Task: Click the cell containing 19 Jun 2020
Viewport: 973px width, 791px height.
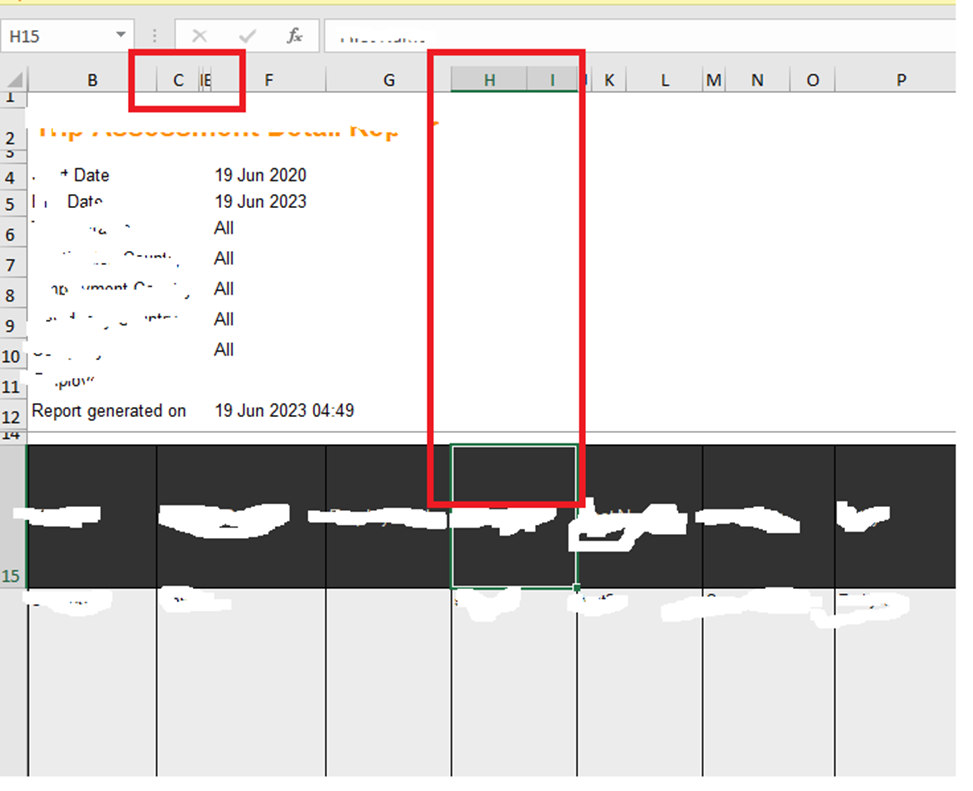Action: tap(261, 175)
